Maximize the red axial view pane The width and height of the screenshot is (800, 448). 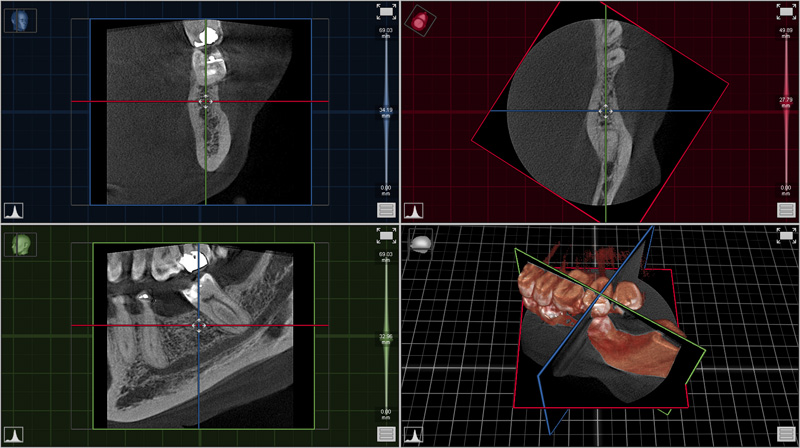click(786, 12)
